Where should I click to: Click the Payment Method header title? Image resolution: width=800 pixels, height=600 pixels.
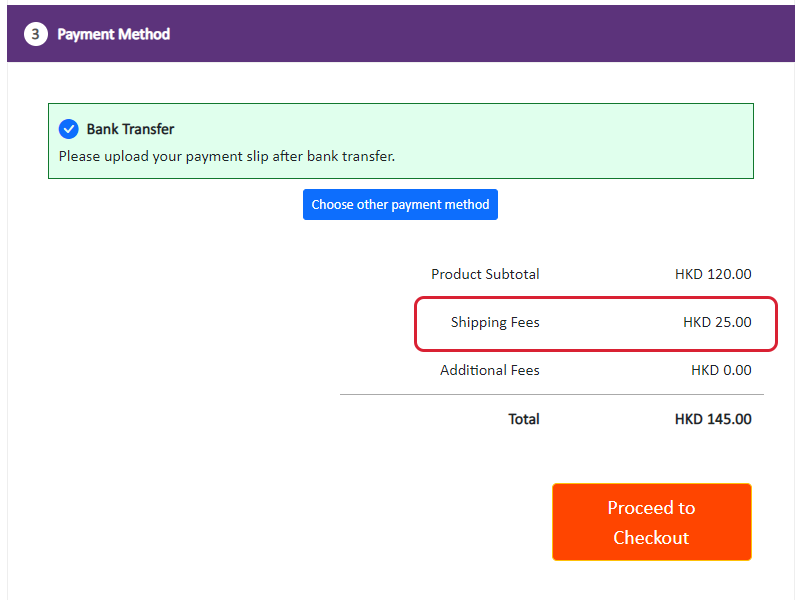click(113, 34)
